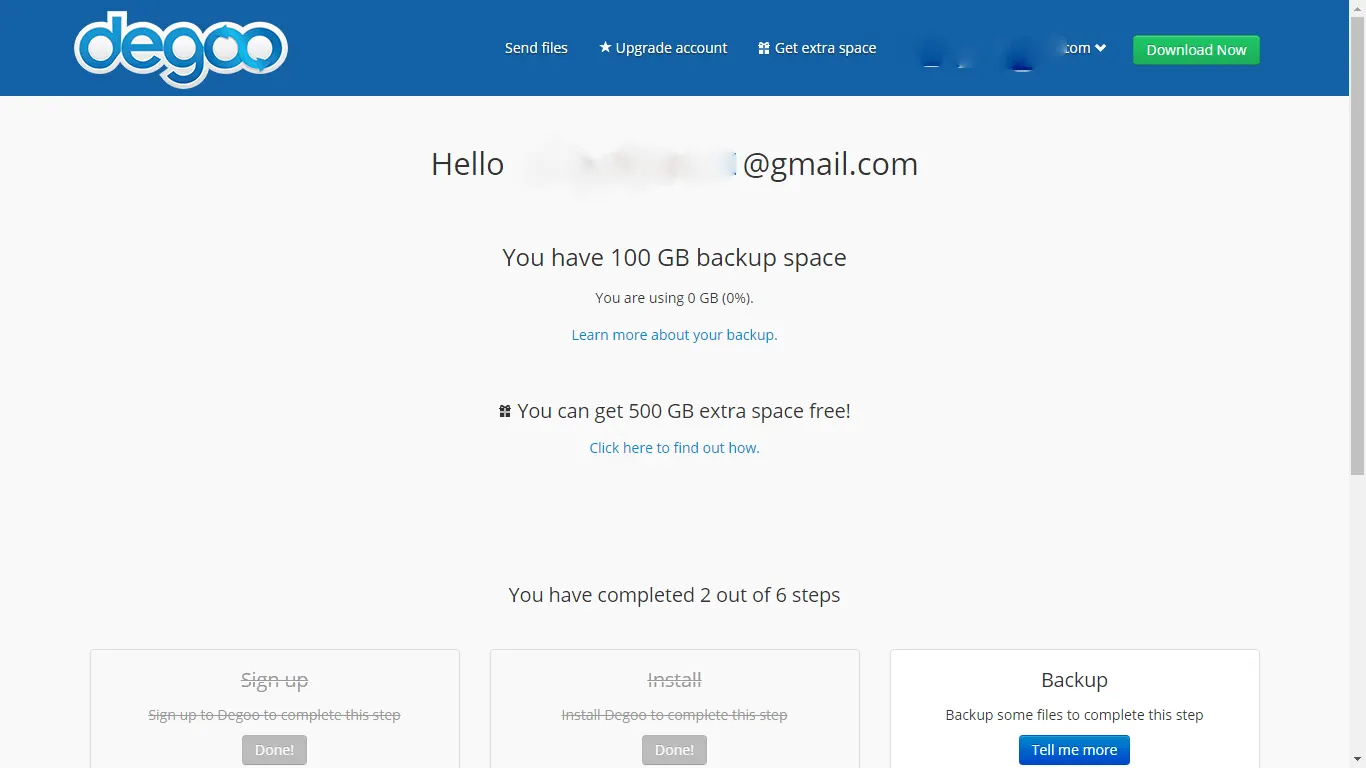Click Done button under Sign up
Viewport: 1366px width, 768px height.
click(x=274, y=750)
